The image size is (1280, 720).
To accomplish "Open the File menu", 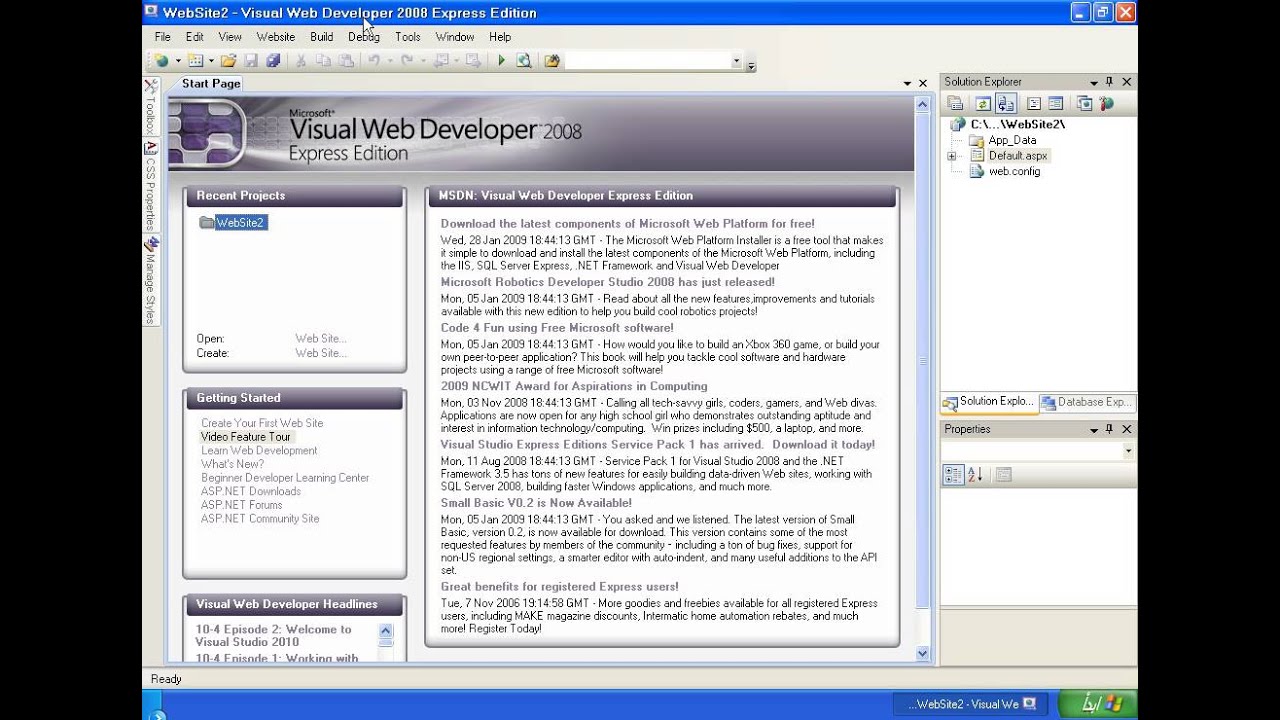I will click(162, 37).
